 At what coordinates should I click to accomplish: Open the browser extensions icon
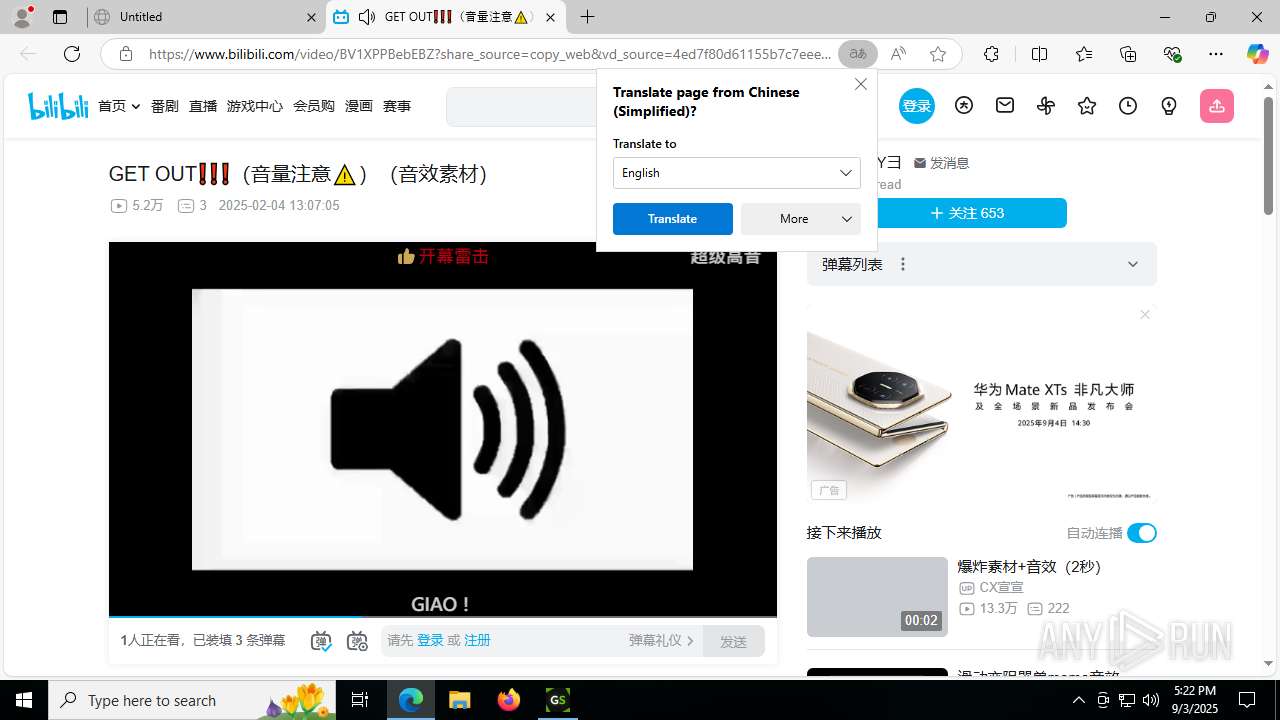991,54
